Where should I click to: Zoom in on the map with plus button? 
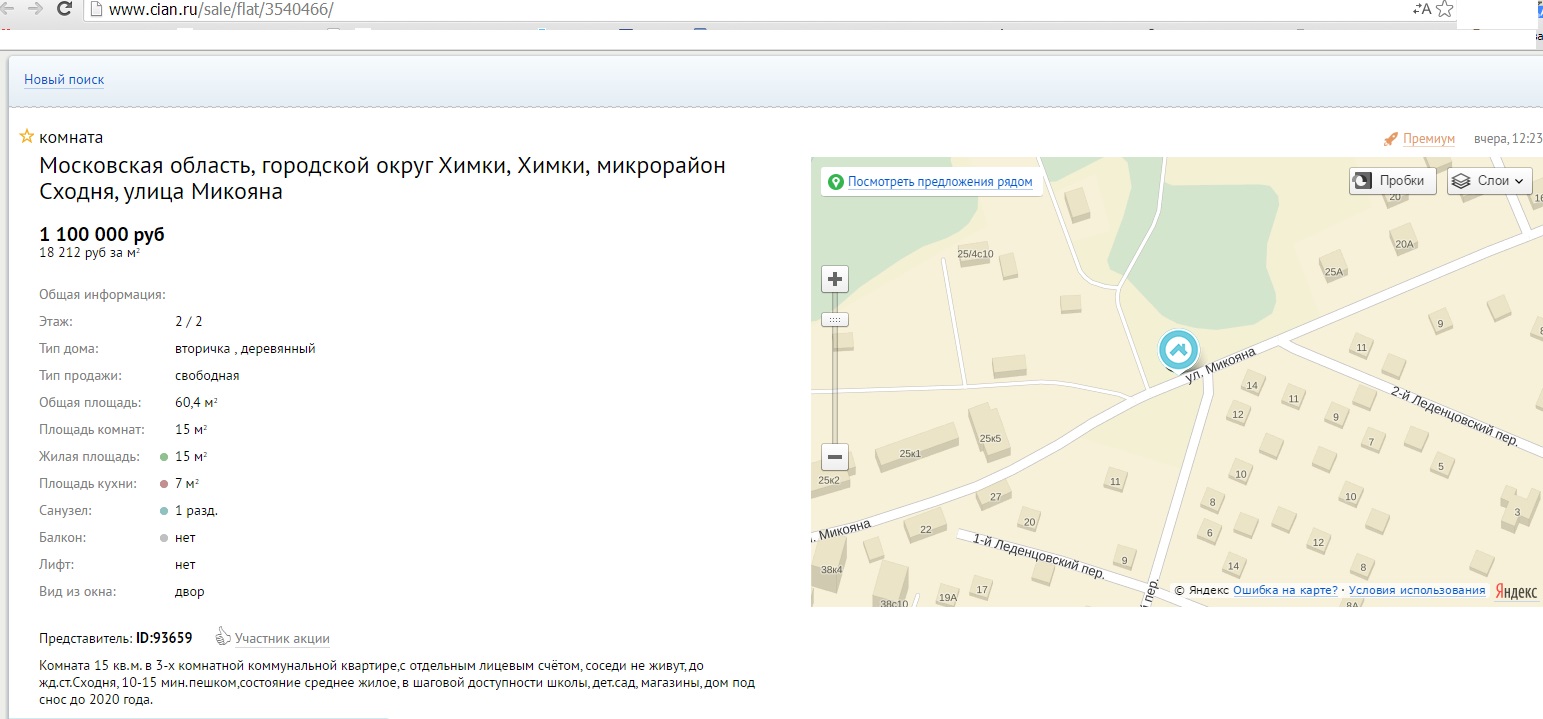tap(834, 279)
